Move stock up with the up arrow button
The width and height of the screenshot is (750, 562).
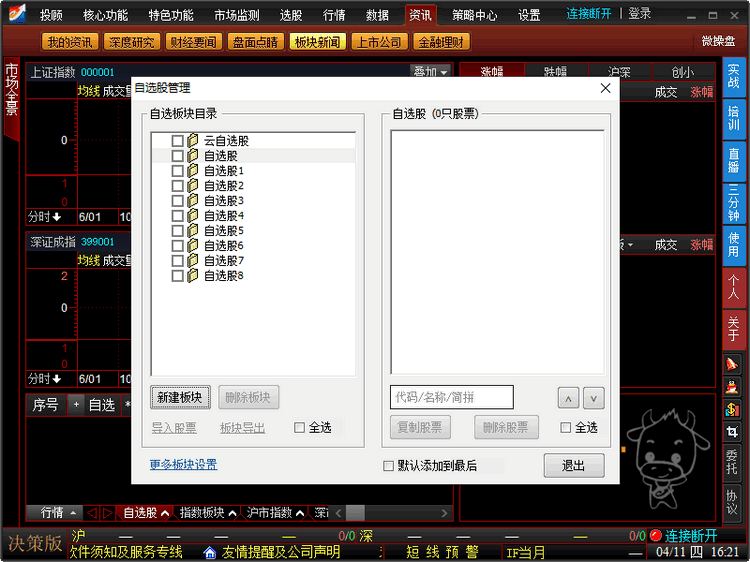(568, 398)
